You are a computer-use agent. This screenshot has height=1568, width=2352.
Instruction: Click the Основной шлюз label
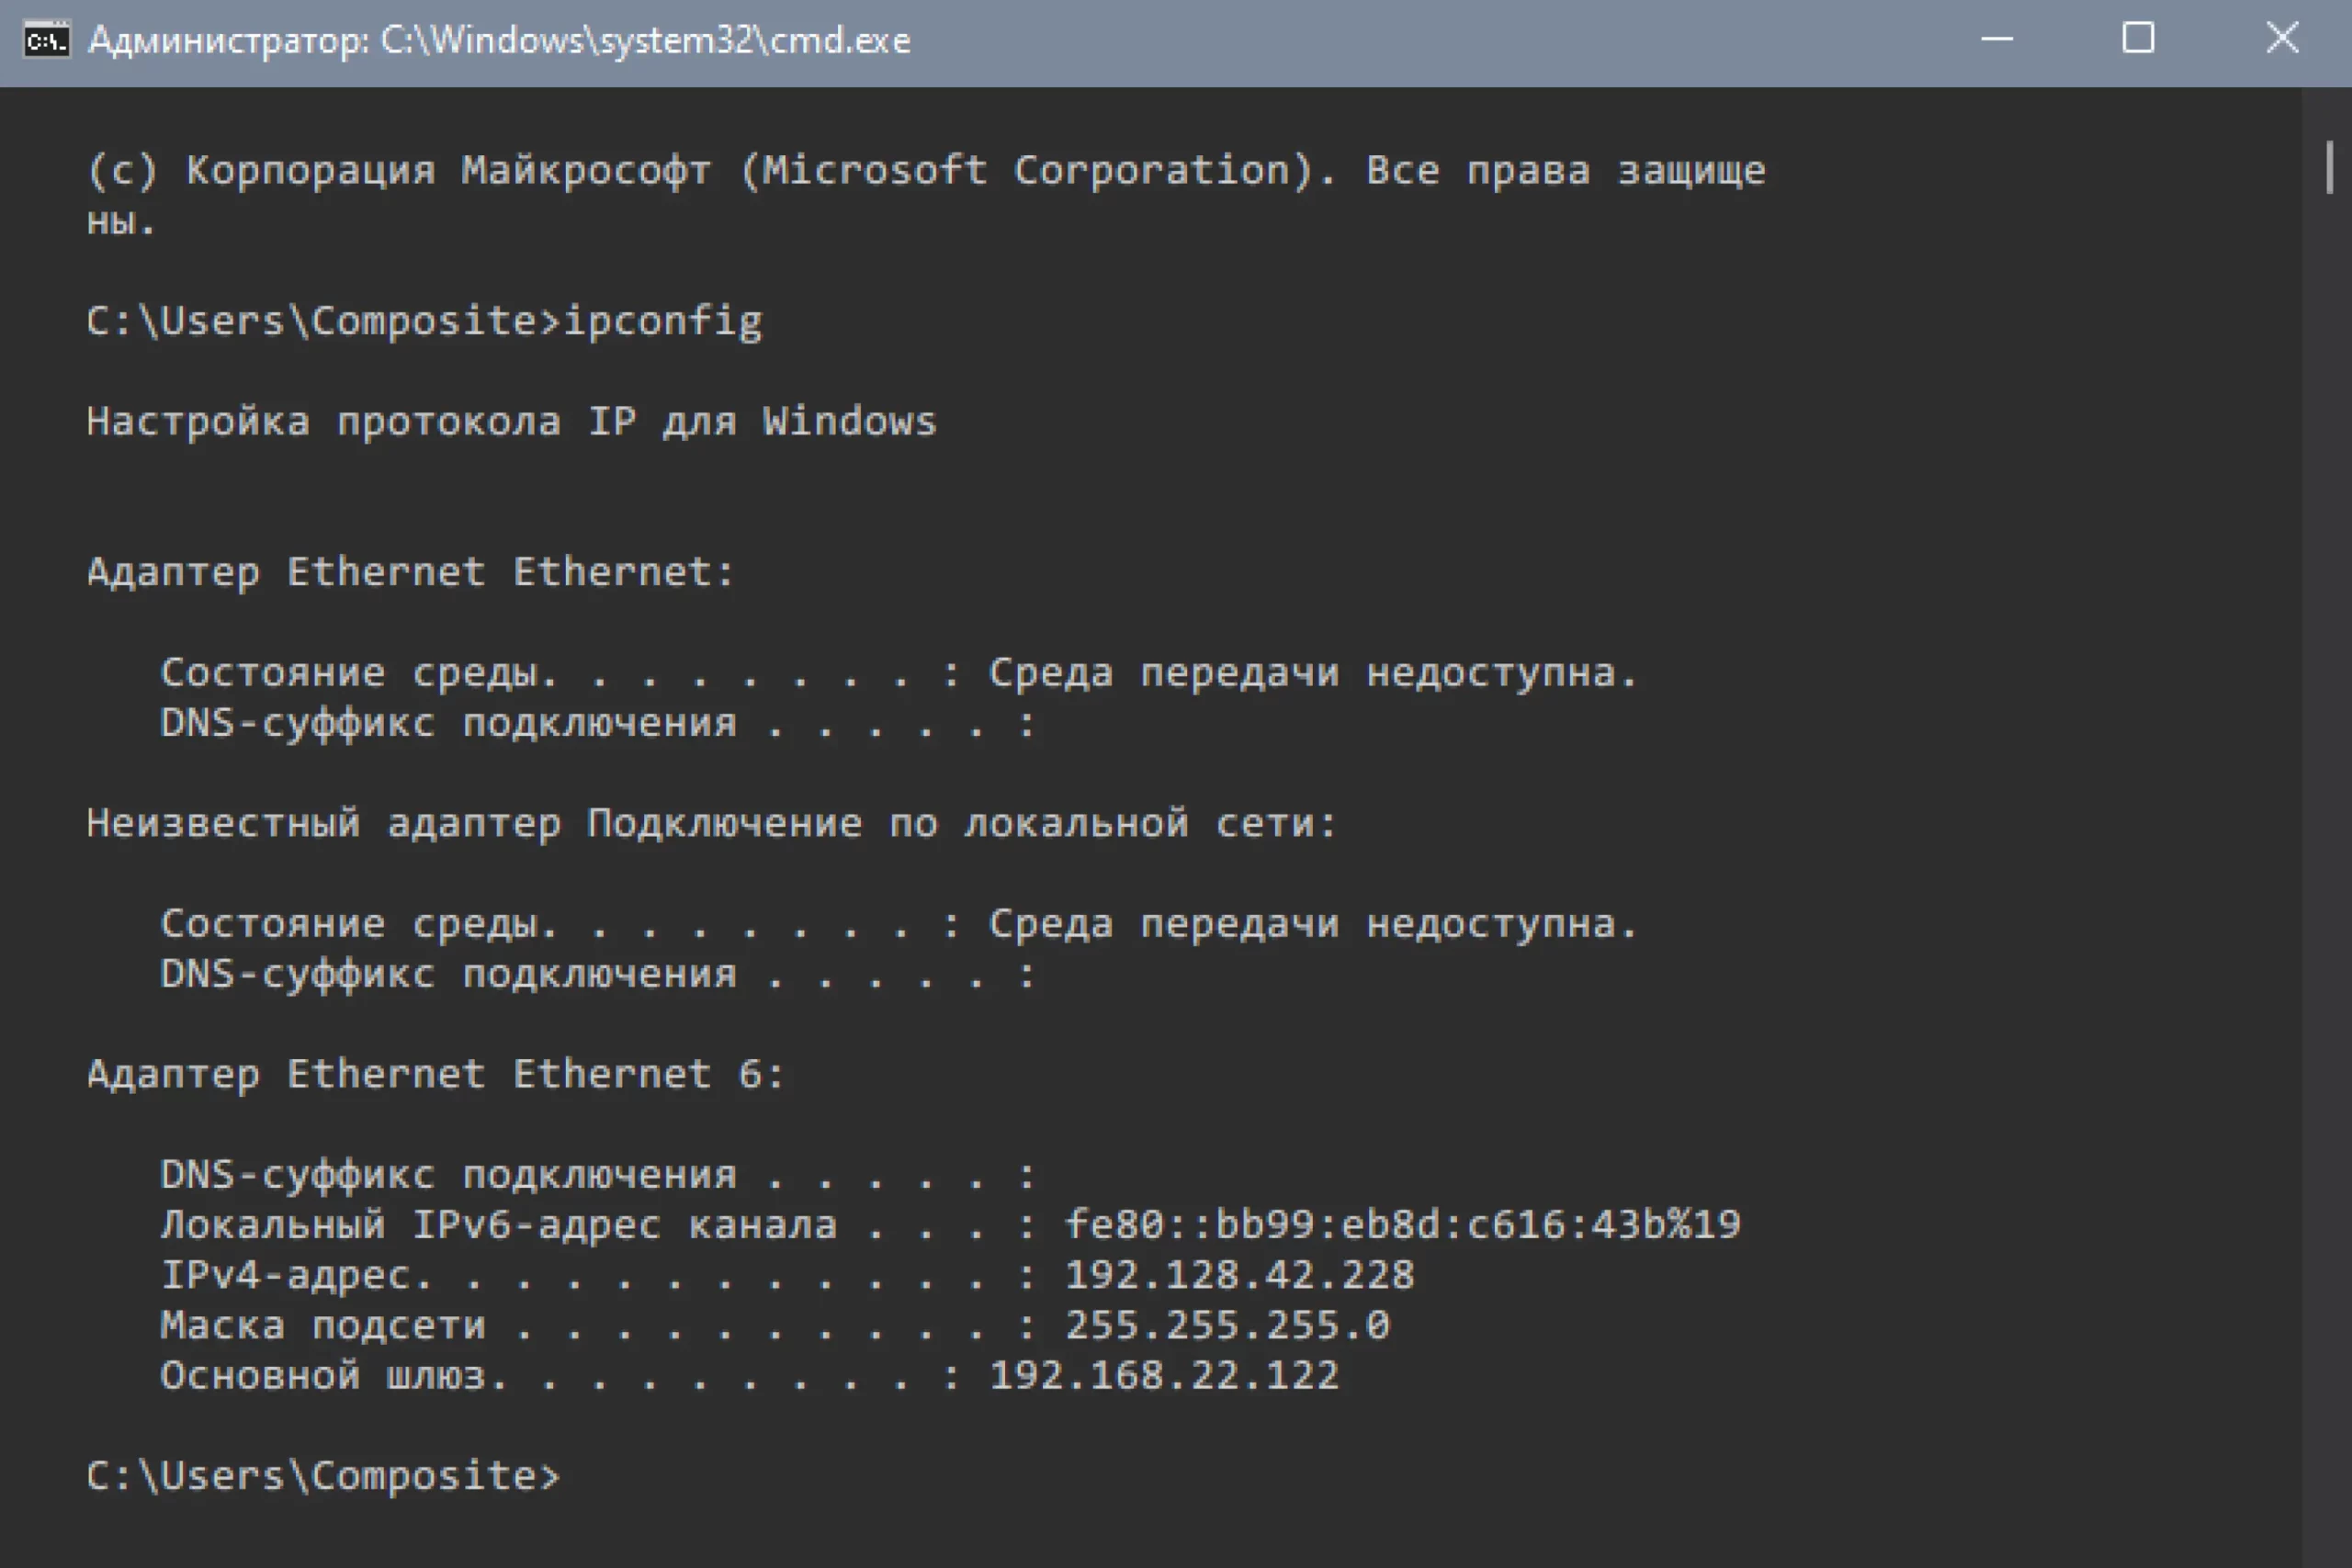[323, 1376]
